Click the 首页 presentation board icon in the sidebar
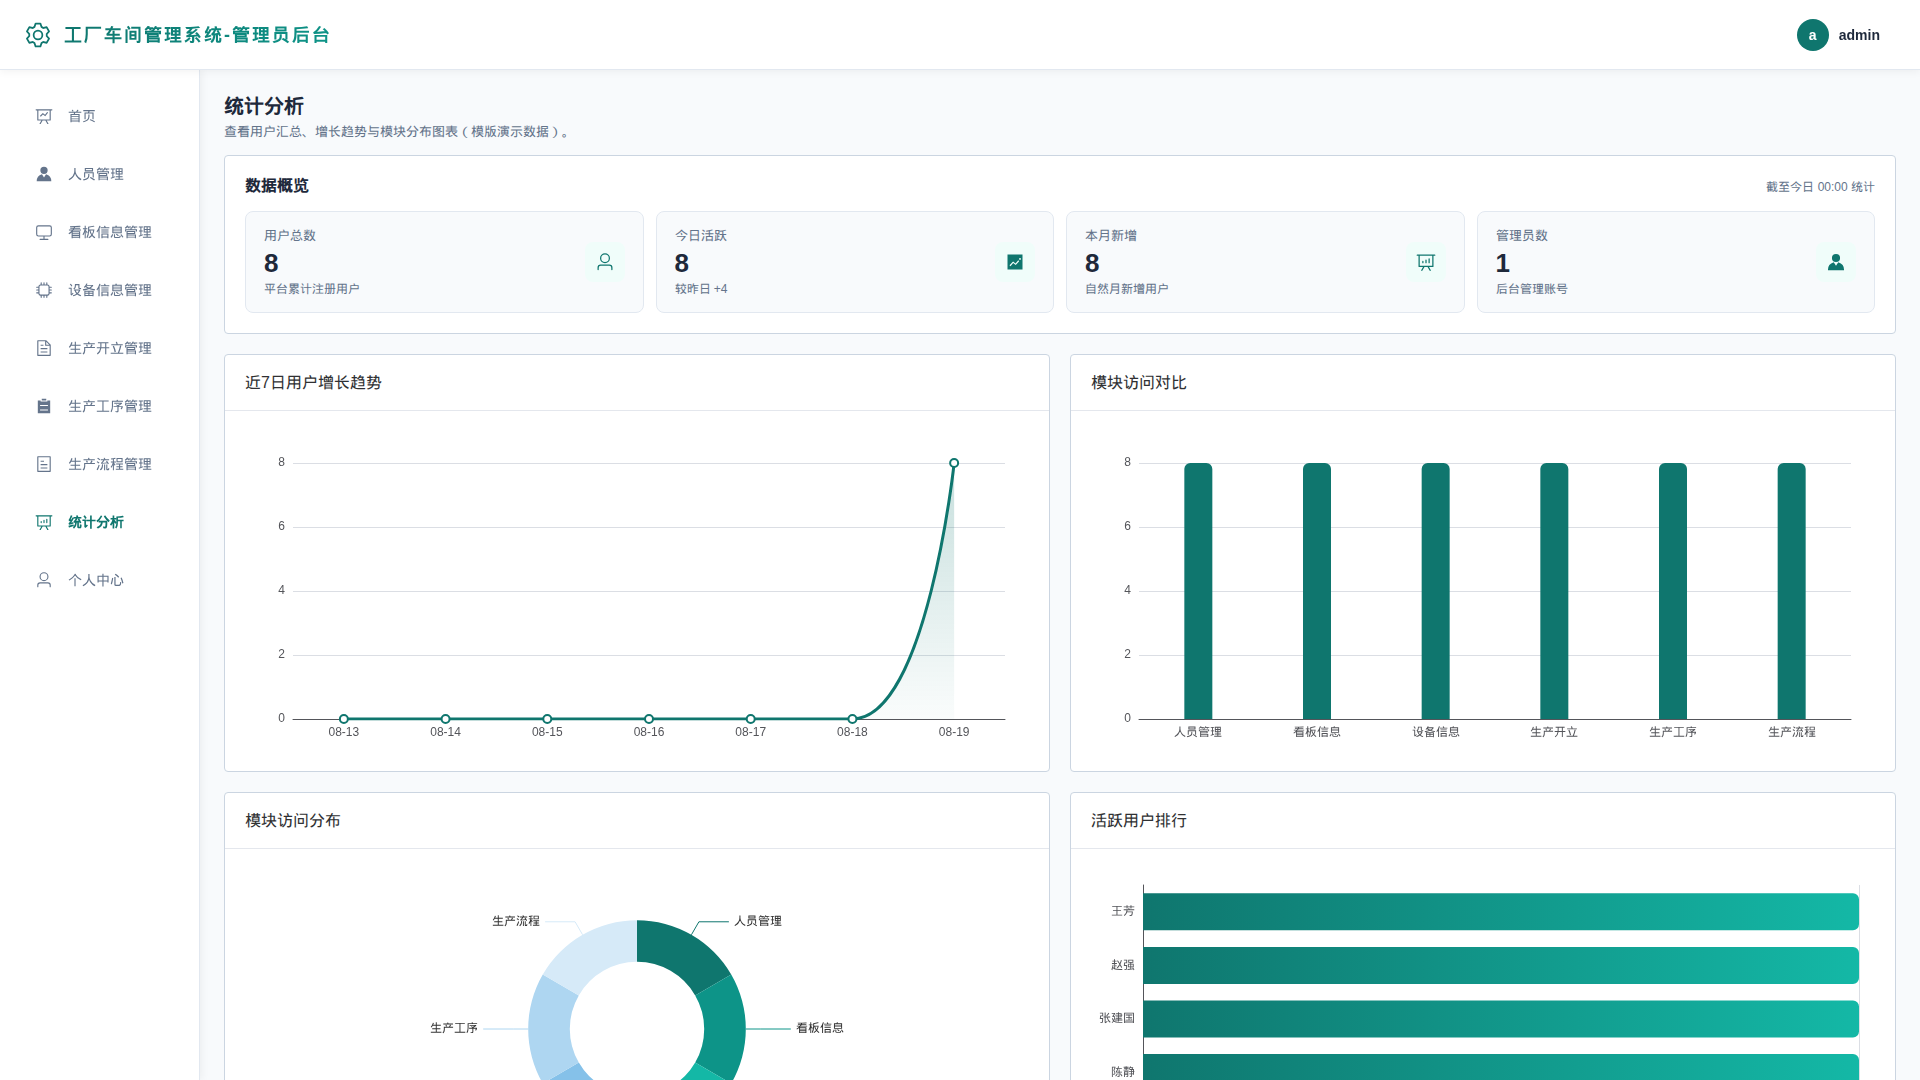 tap(44, 116)
